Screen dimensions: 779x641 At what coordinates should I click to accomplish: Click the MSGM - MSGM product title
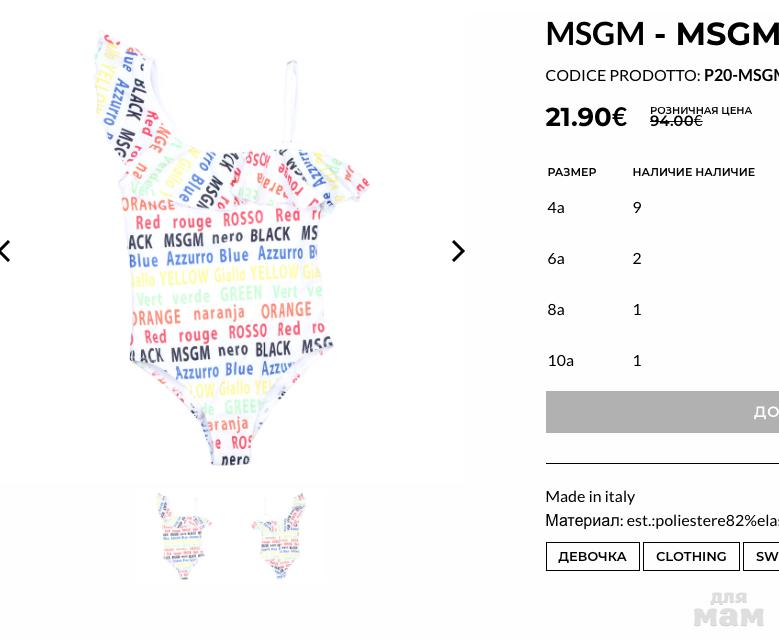(x=661, y=34)
